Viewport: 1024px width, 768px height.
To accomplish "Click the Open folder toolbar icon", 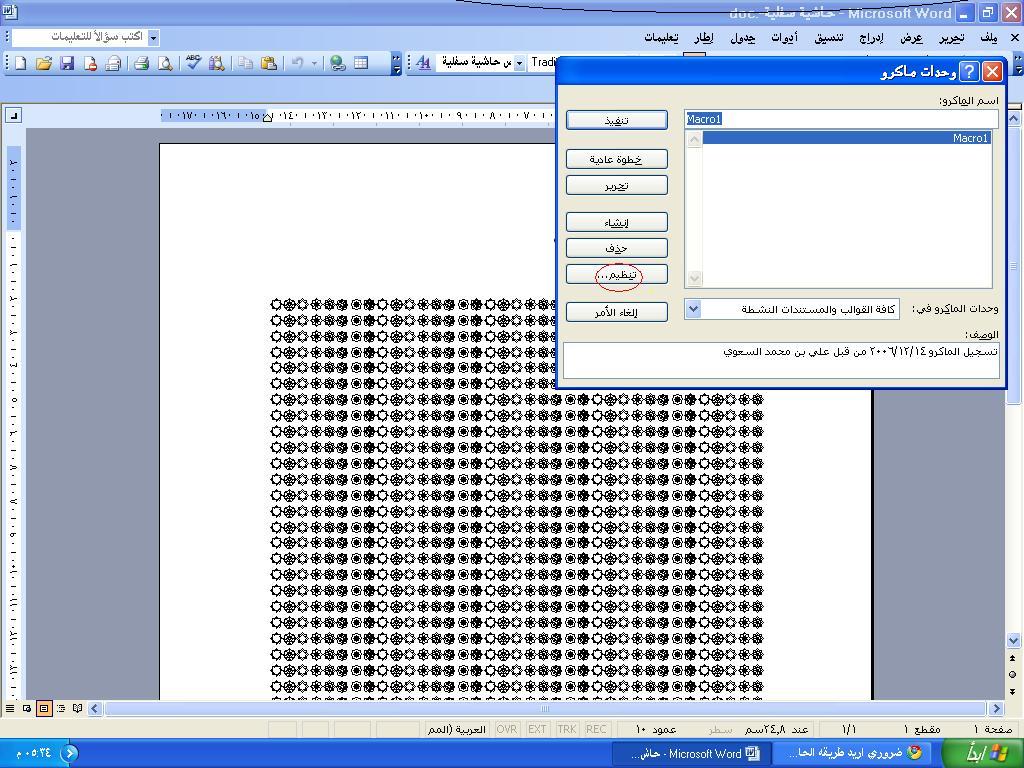I will pos(44,63).
